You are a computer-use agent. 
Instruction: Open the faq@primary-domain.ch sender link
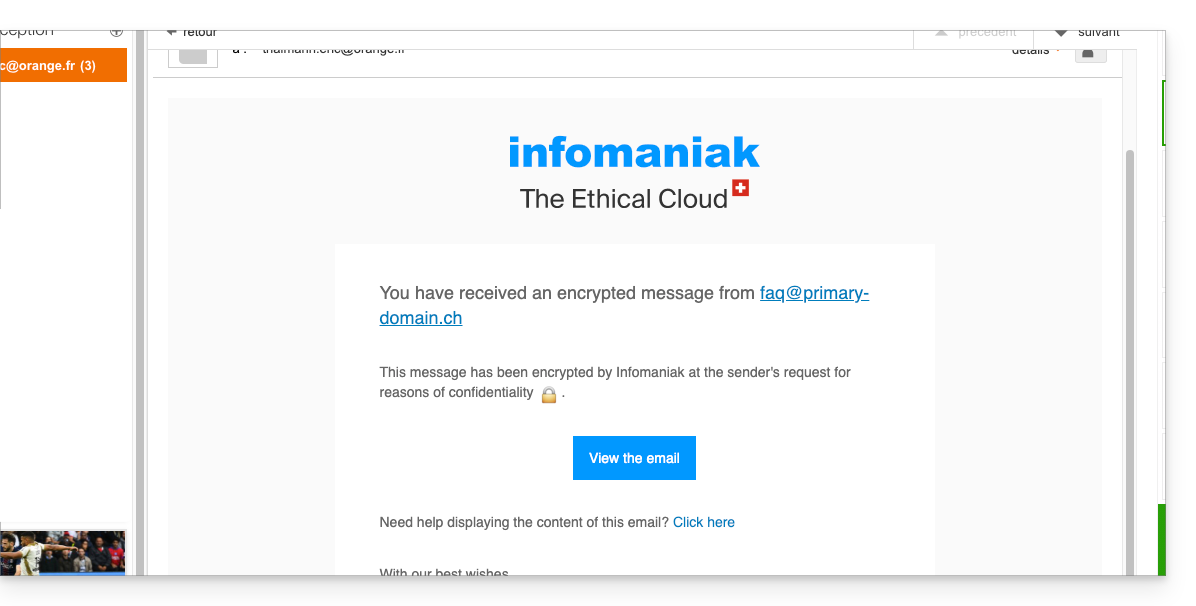pyautogui.click(x=624, y=306)
